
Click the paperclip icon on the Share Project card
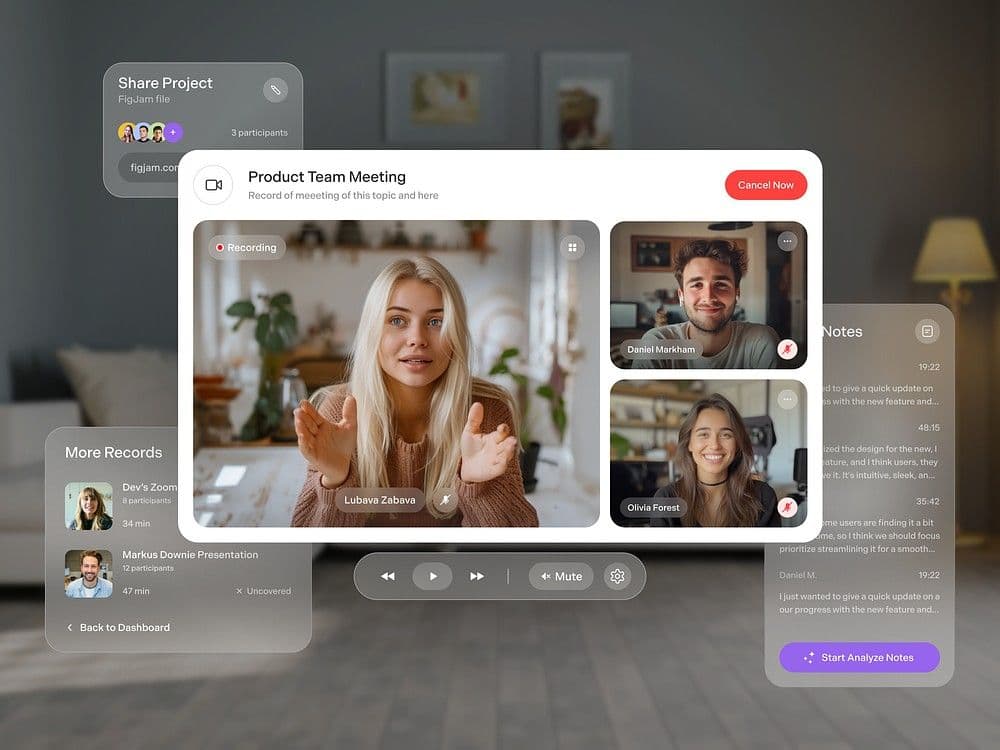[x=276, y=89]
